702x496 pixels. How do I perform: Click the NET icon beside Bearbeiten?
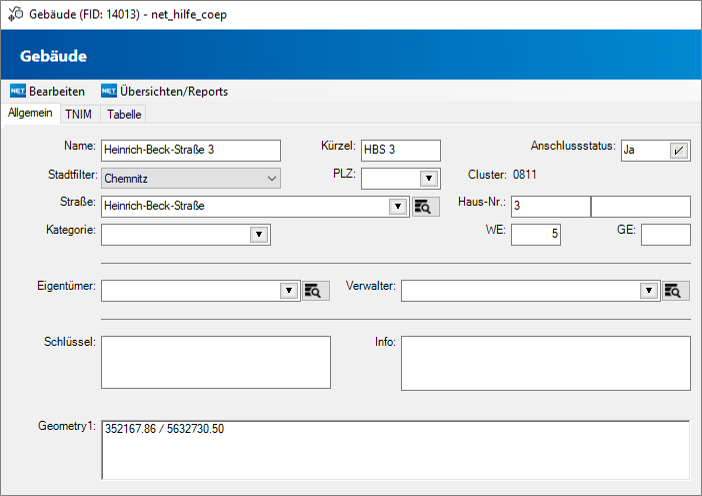(18, 91)
